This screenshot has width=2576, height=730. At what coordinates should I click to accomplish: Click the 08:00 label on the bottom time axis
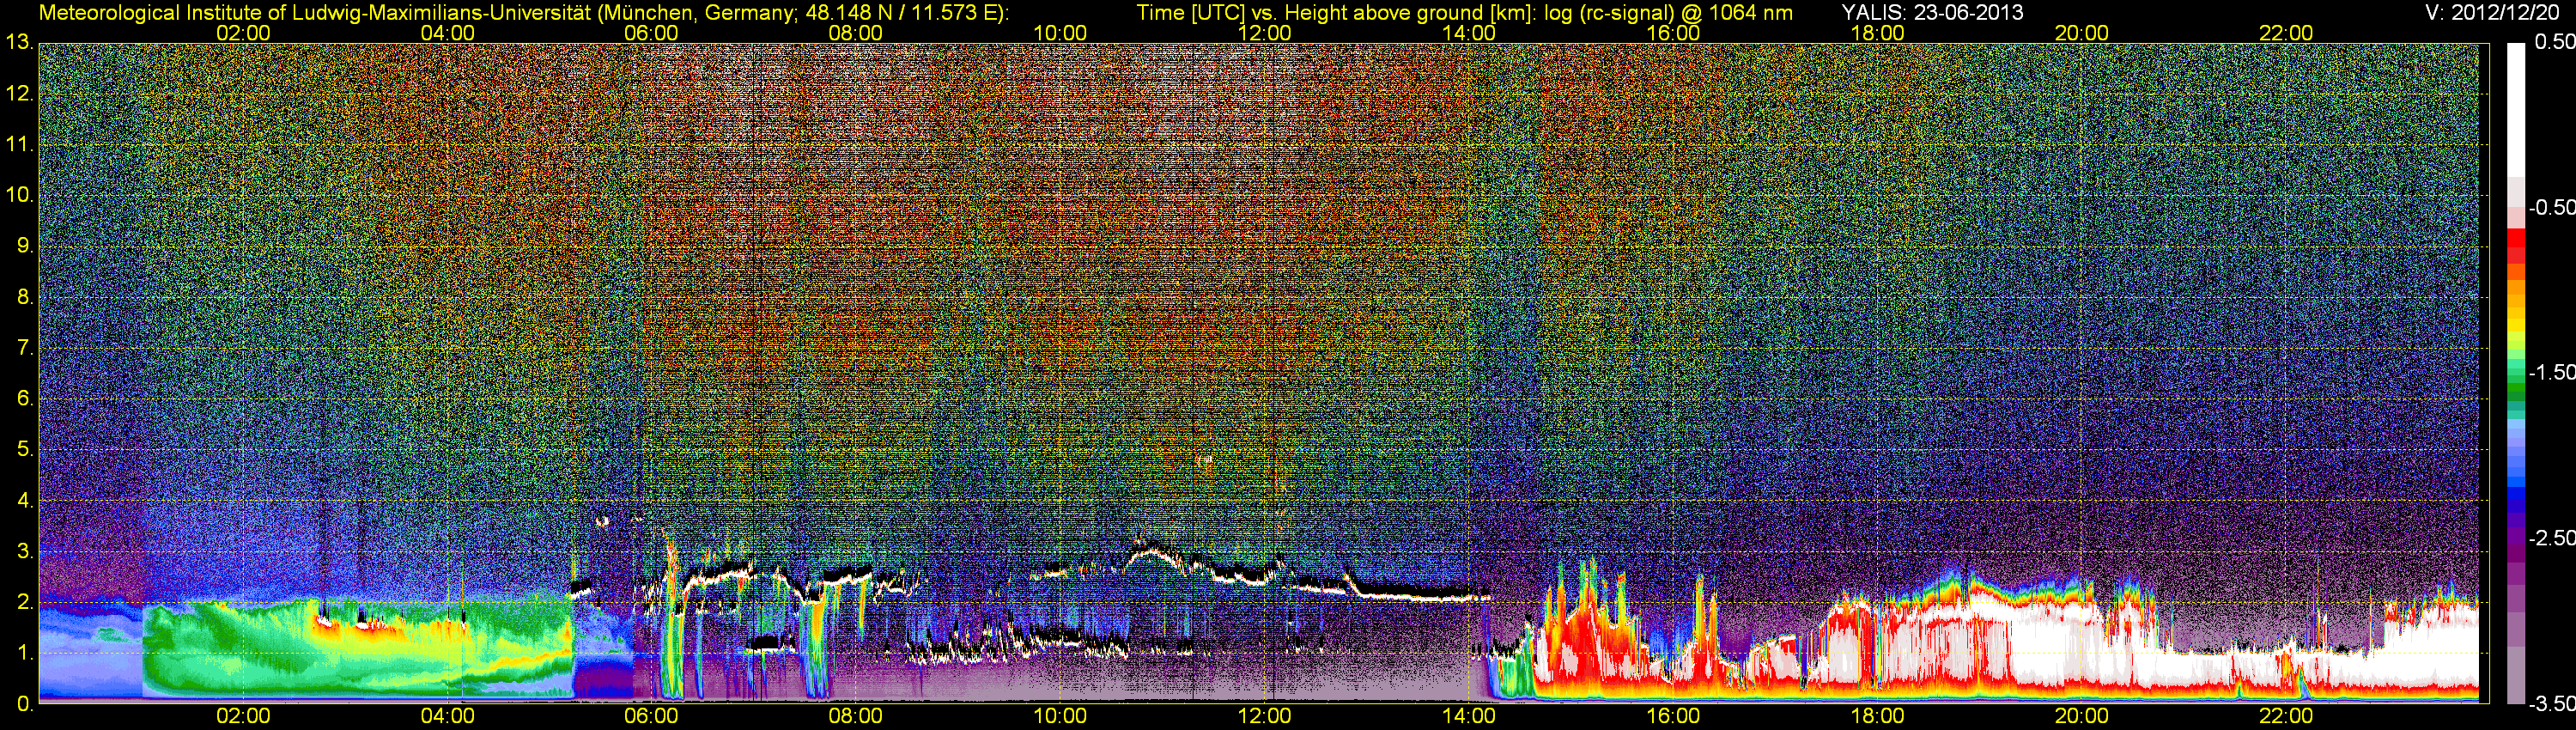pyautogui.click(x=856, y=717)
